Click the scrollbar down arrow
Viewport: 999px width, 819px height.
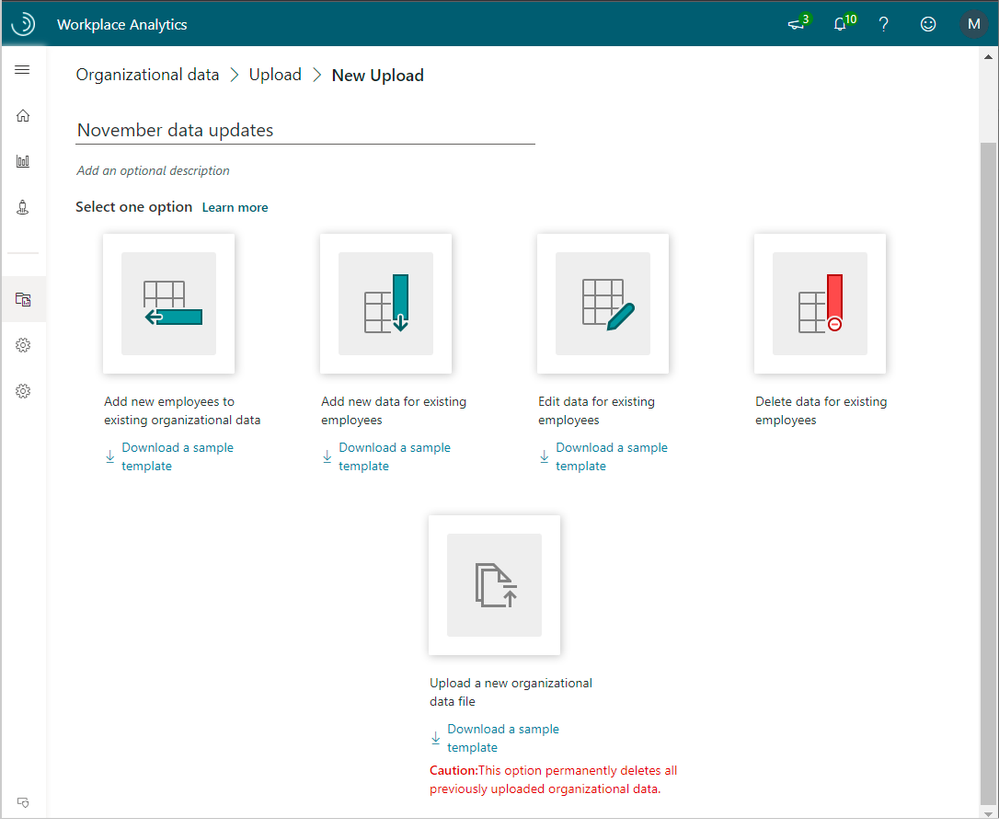[988, 814]
